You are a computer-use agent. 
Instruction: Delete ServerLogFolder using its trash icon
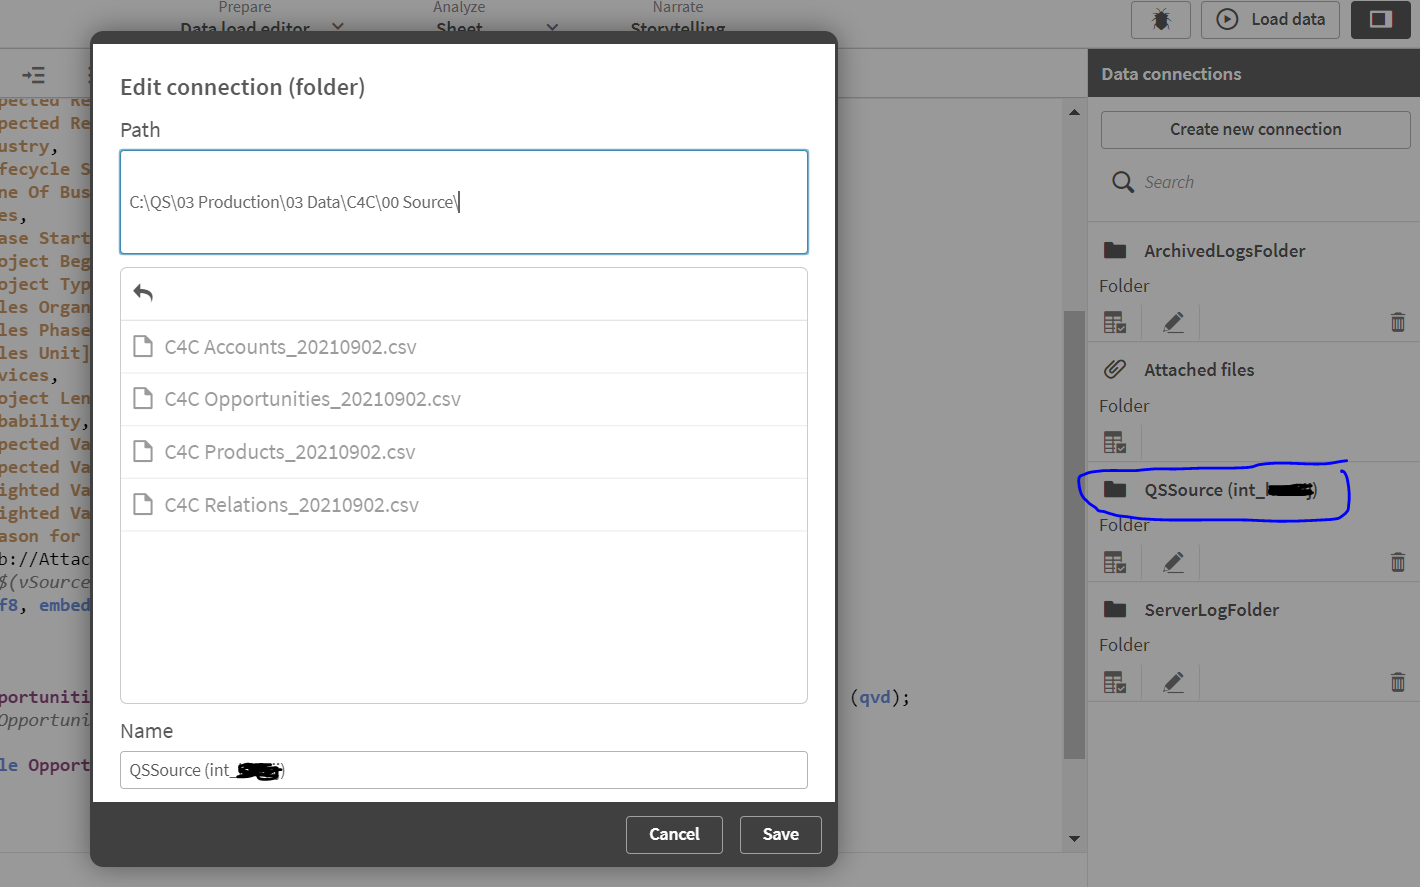[1397, 681]
